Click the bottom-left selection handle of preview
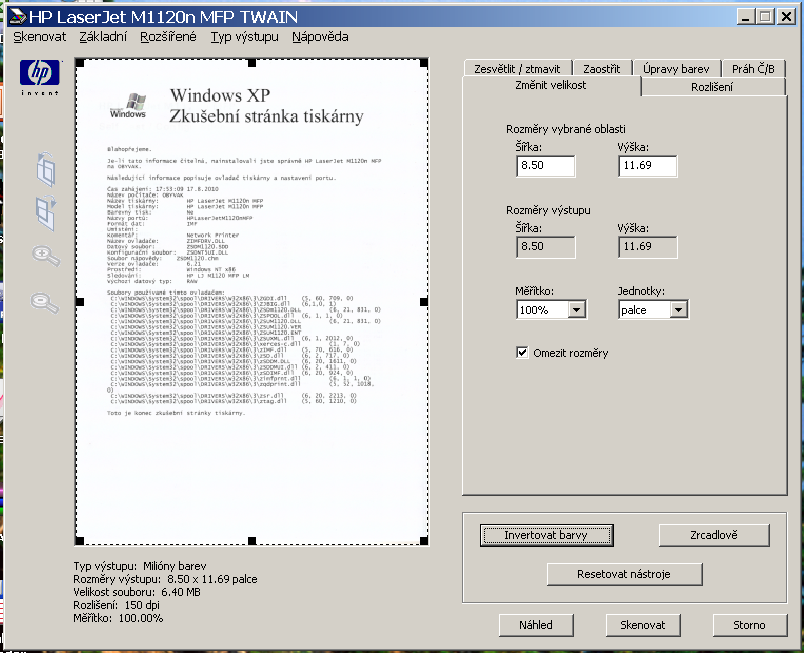The height and width of the screenshot is (653, 804). pyautogui.click(x=79, y=541)
